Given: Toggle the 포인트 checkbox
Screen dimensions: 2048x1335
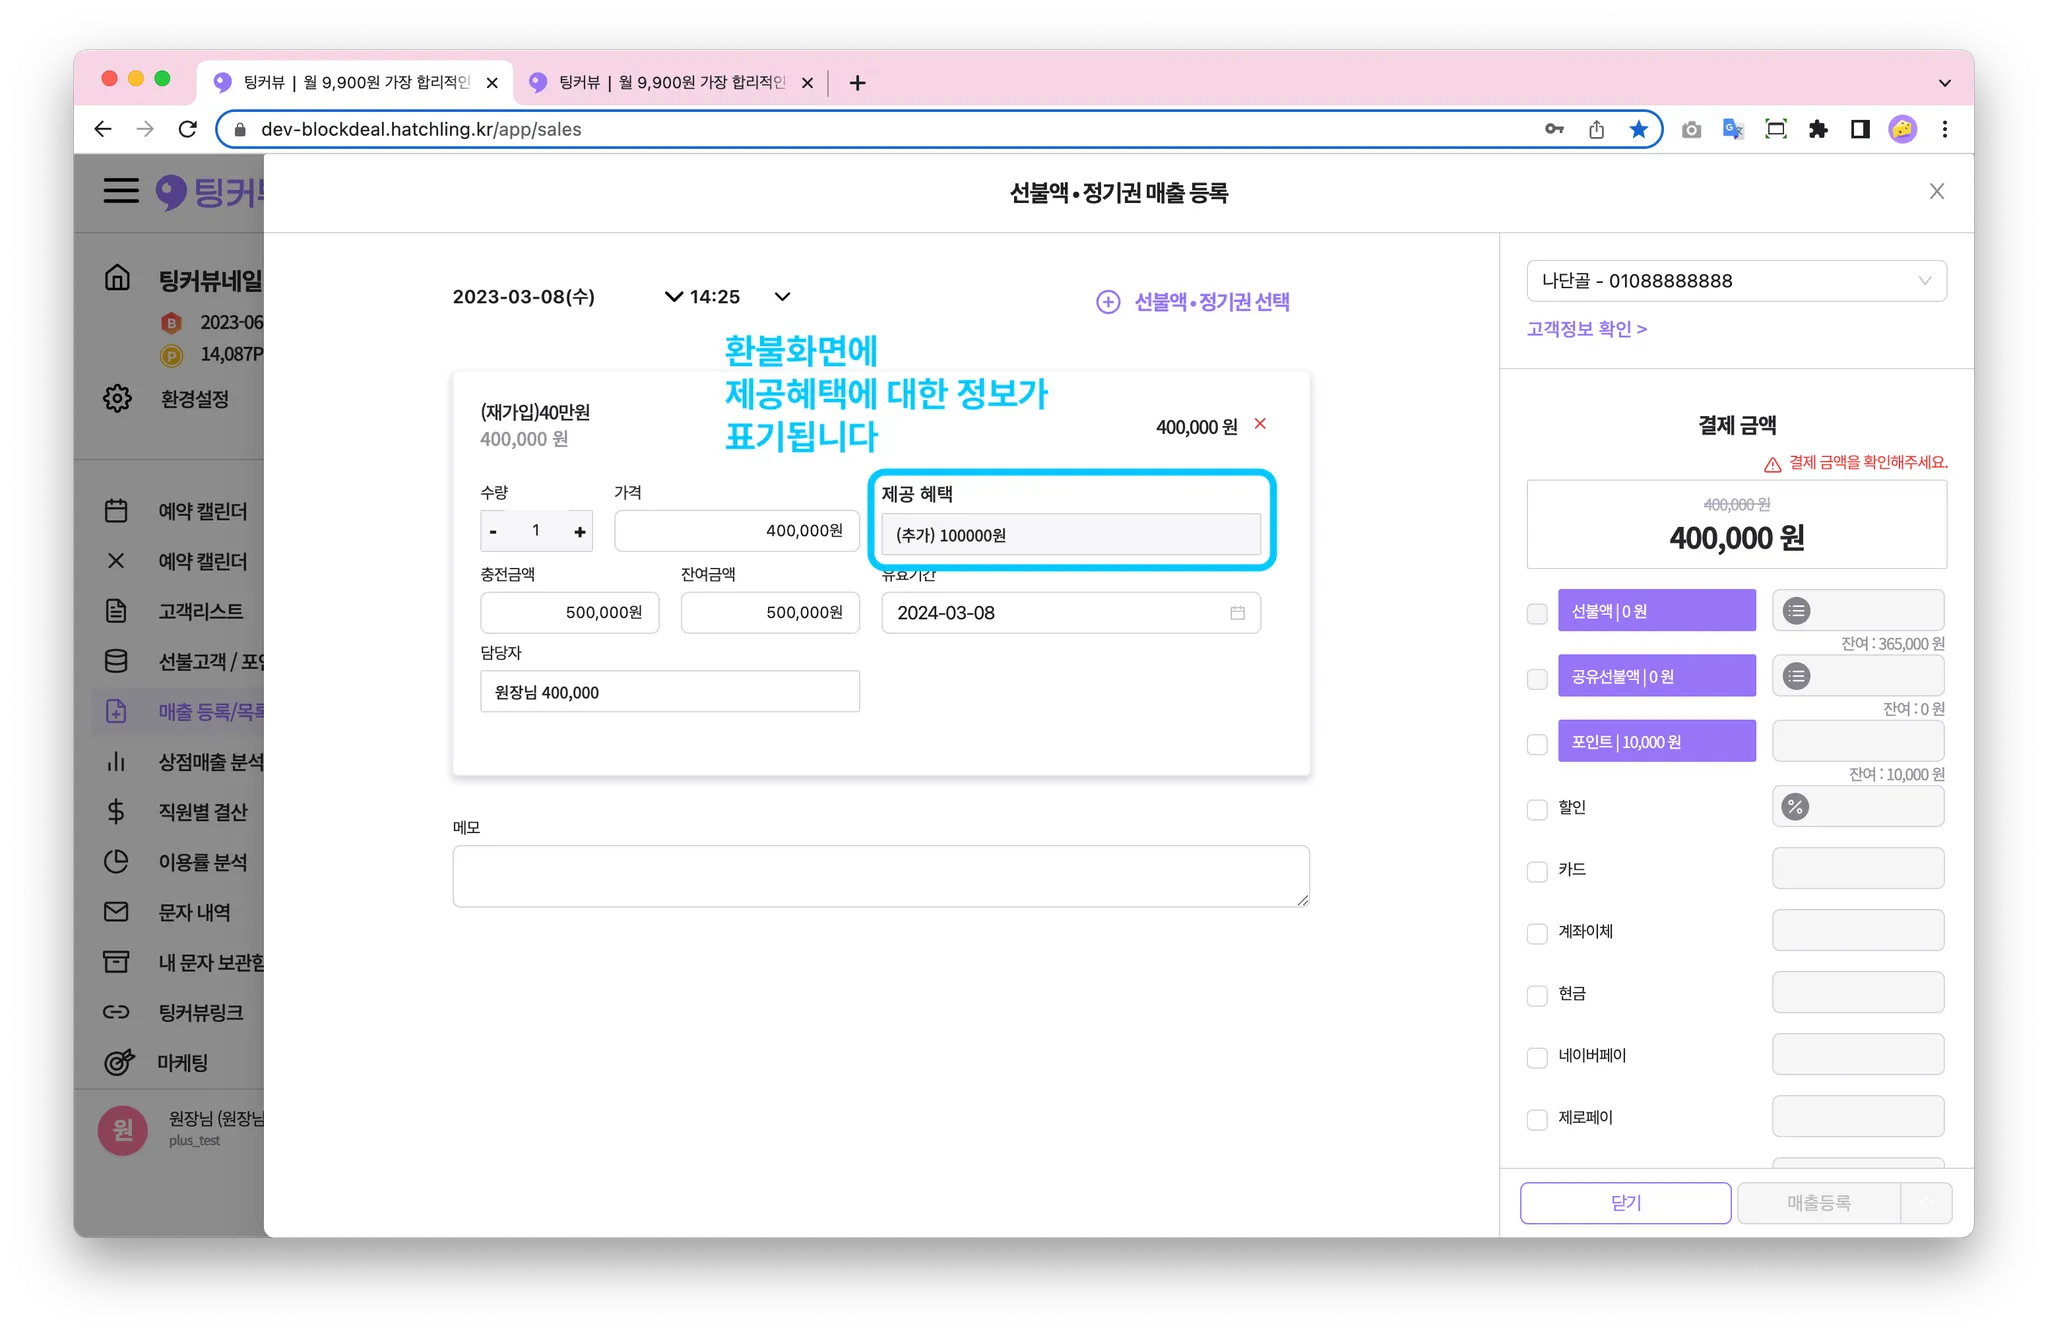Looking at the screenshot, I should [x=1537, y=745].
